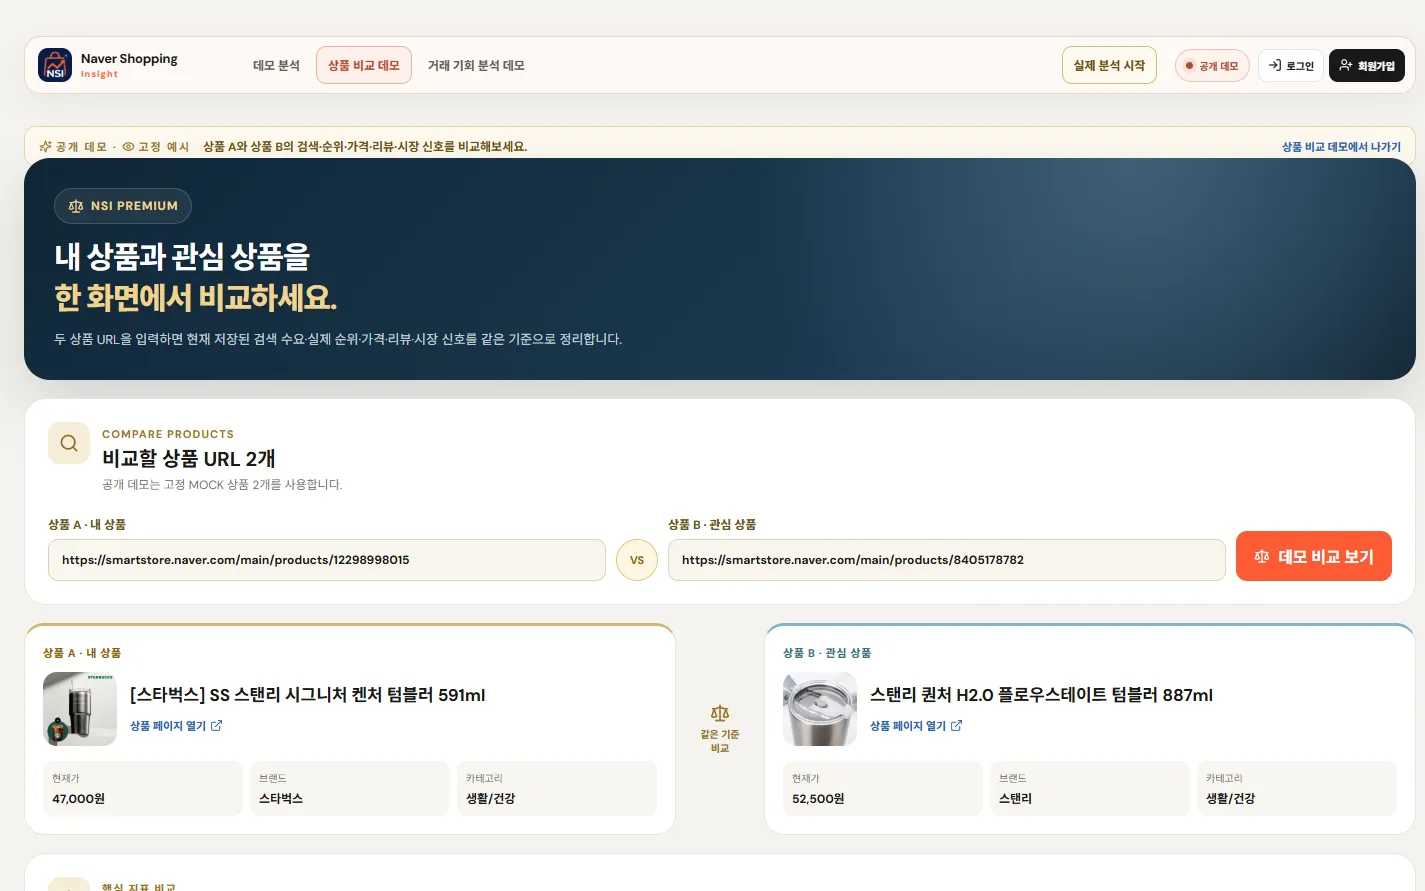This screenshot has width=1425, height=891.
Task: Open the 데모 분석 tab
Action: click(x=276, y=65)
